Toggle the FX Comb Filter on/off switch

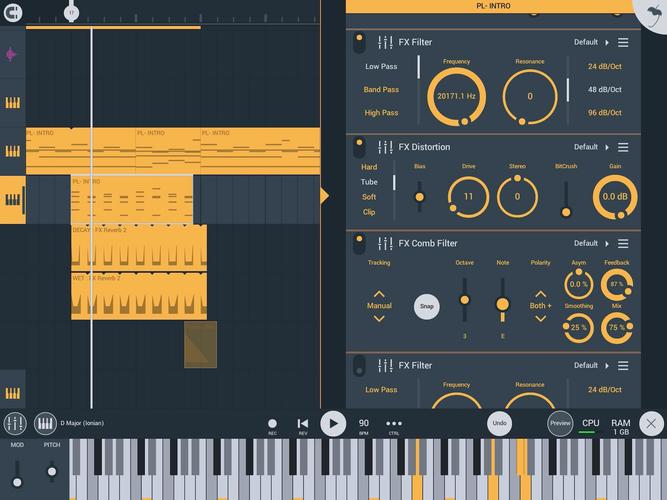click(x=359, y=243)
